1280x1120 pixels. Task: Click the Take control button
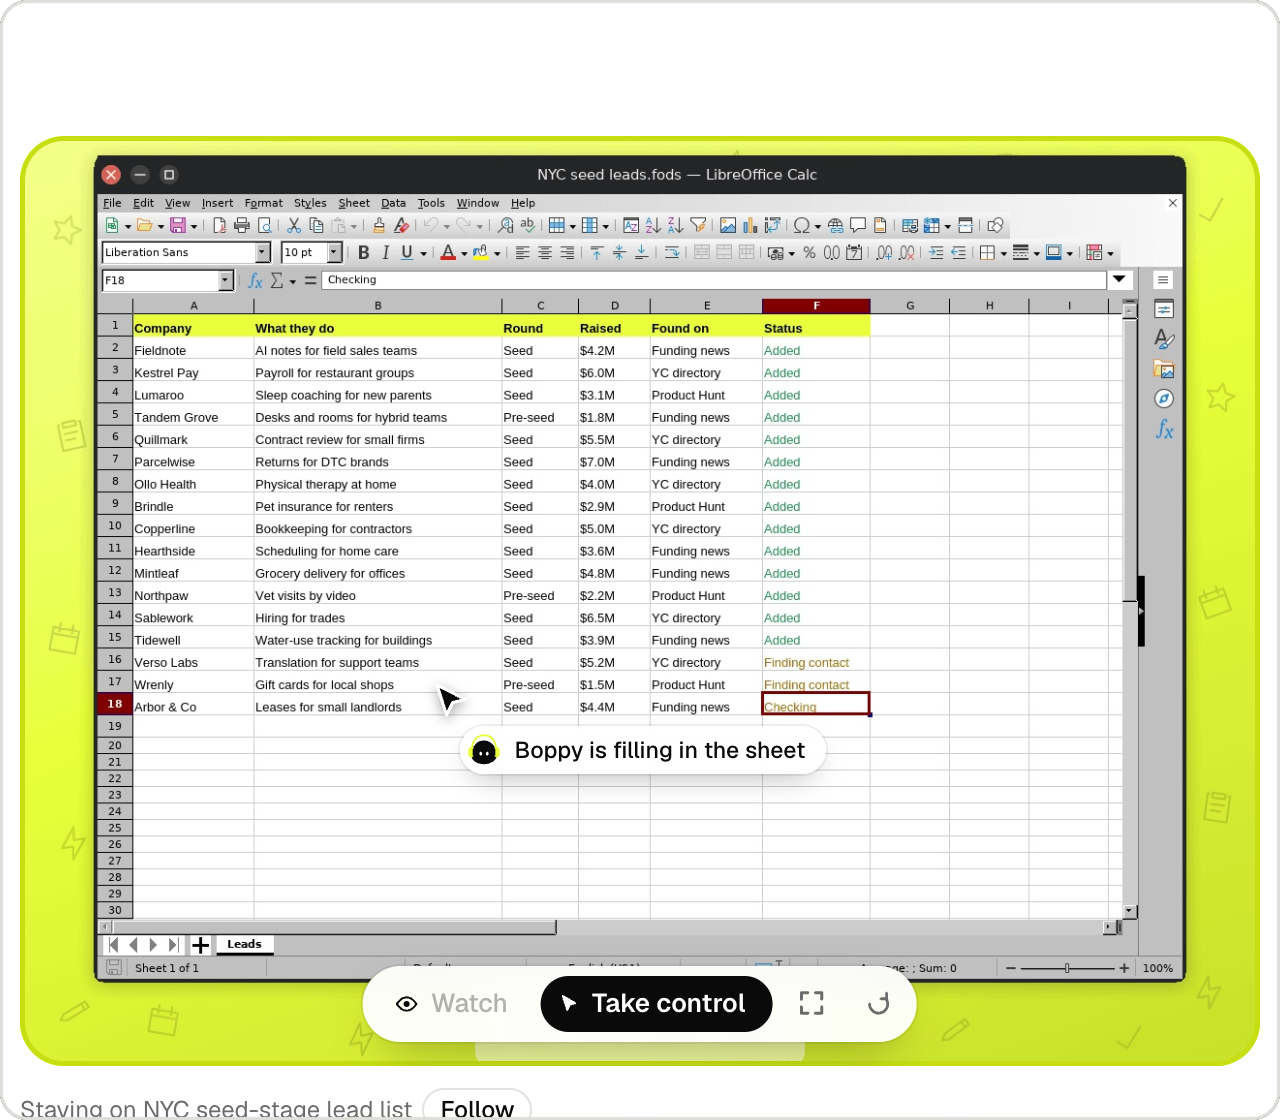(656, 1004)
